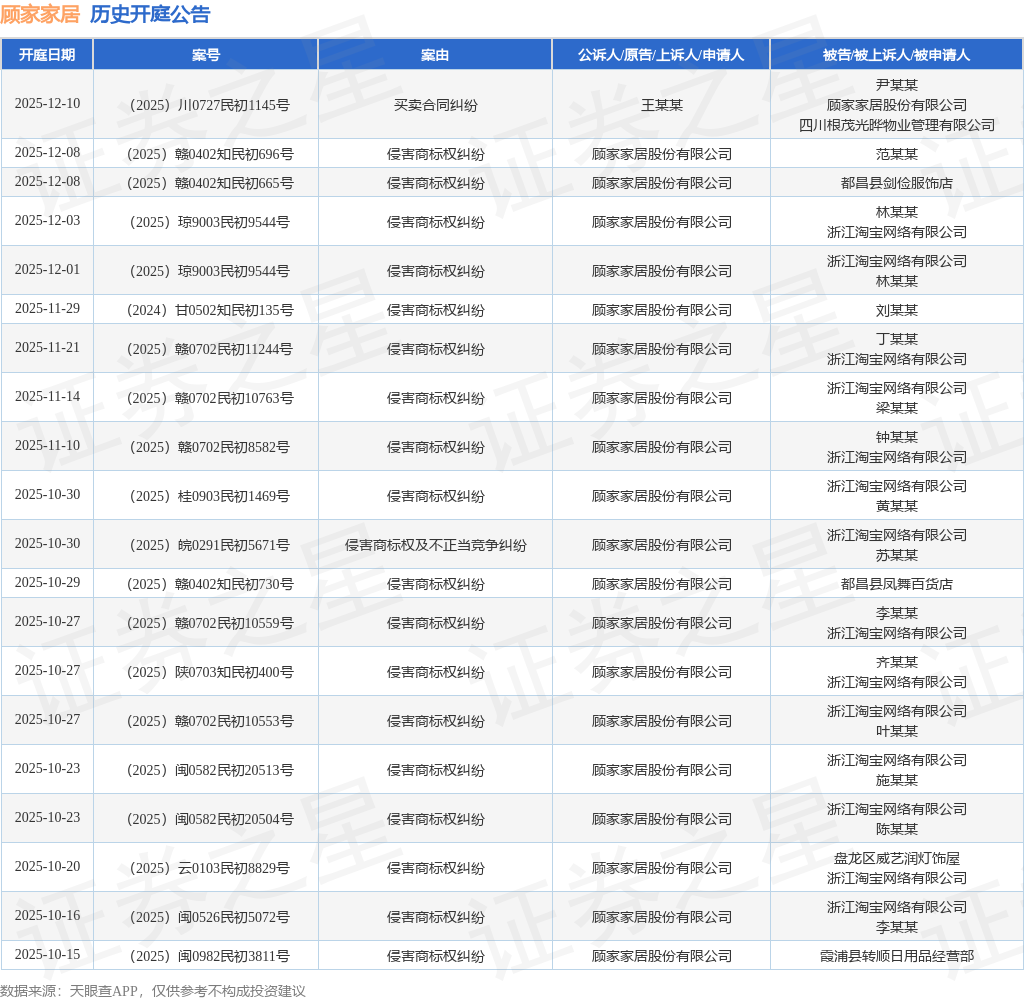
Task: Click the 顾家家居 title text
Action: click(40, 14)
